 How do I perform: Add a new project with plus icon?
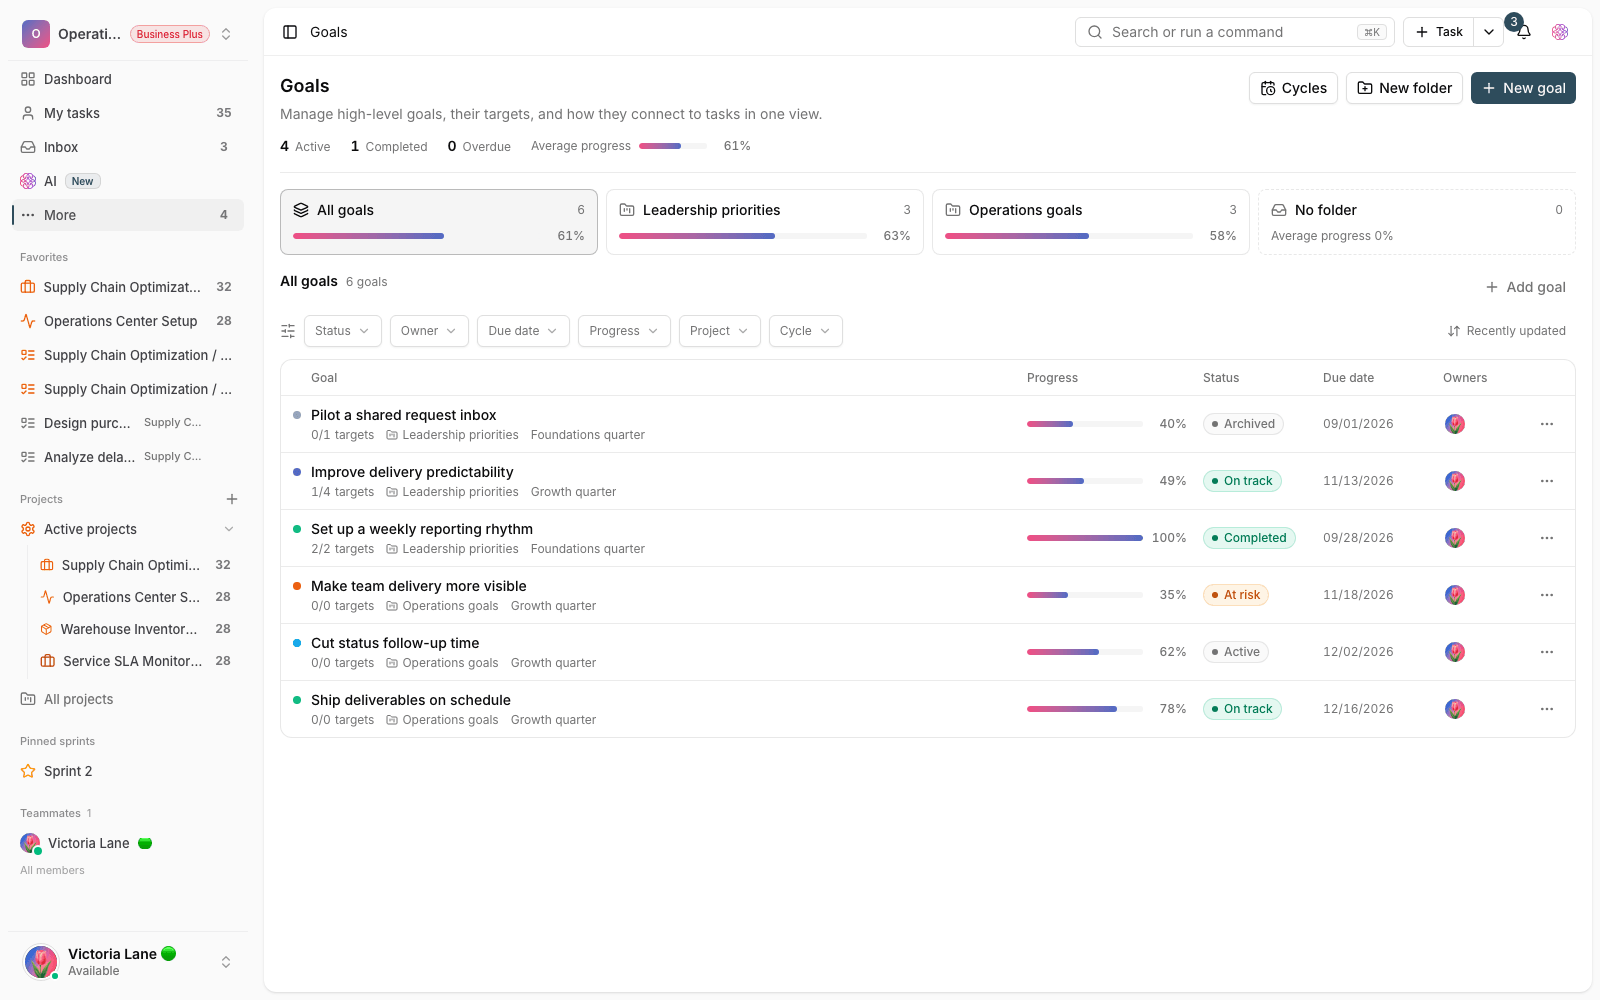pyautogui.click(x=232, y=499)
